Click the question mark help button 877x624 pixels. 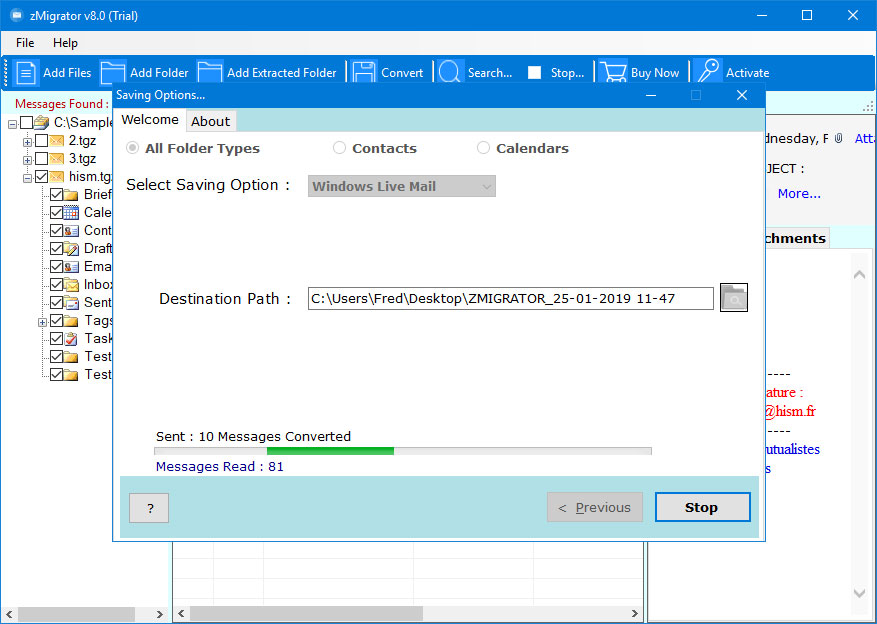click(149, 508)
